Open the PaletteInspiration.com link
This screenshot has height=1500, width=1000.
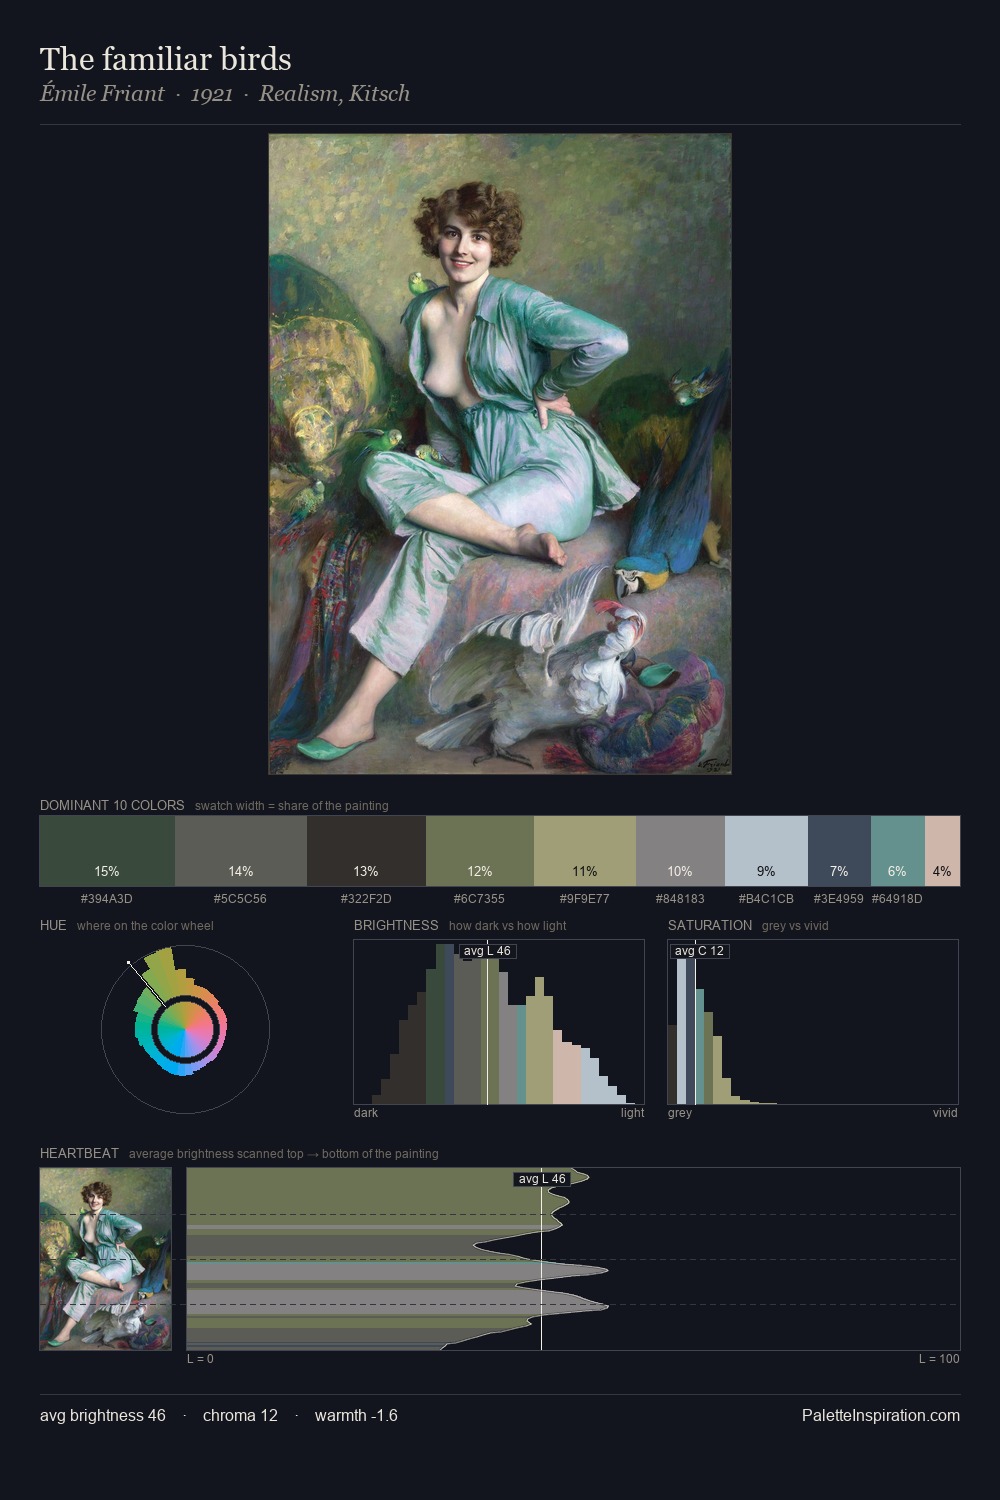[x=881, y=1415]
